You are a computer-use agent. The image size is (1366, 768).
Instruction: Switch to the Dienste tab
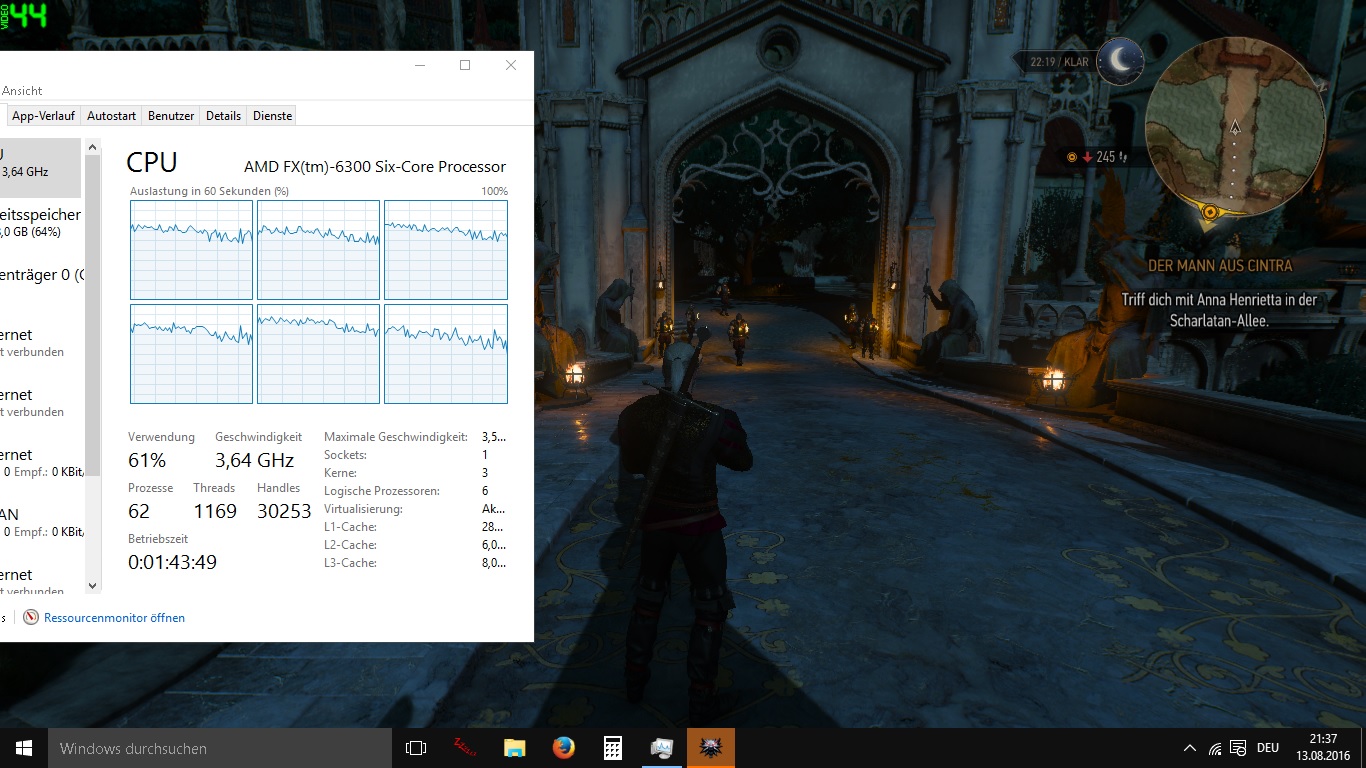pyautogui.click(x=272, y=116)
